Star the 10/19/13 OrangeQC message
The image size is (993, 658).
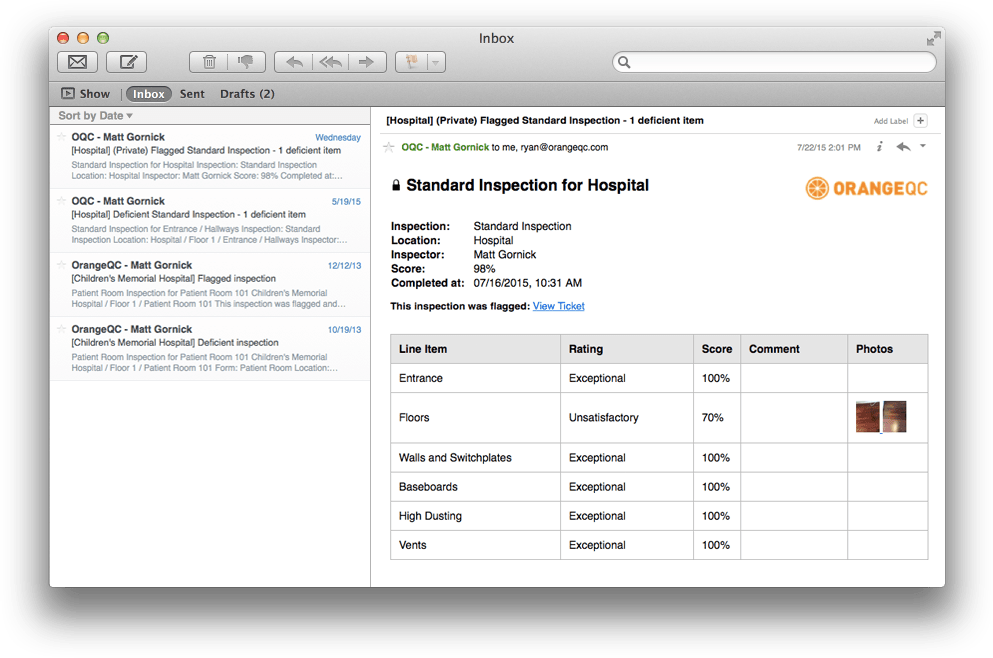[x=61, y=328]
